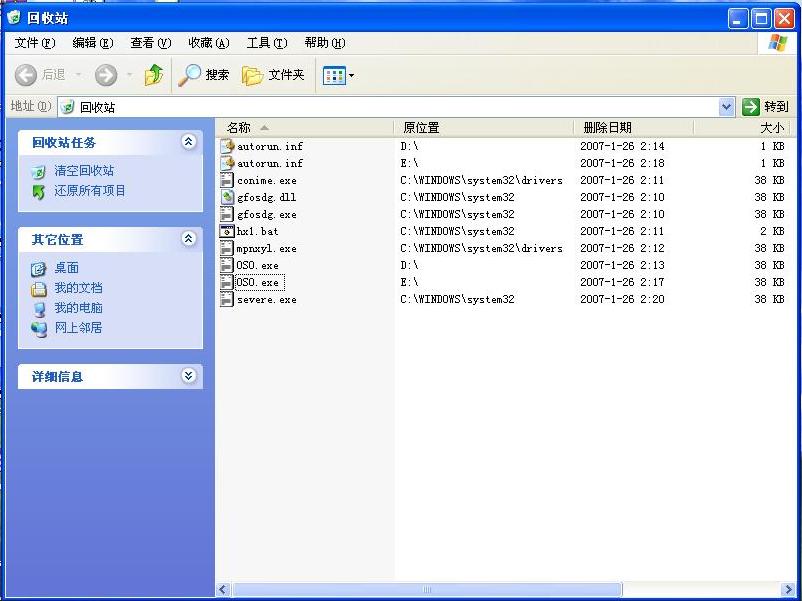This screenshot has width=802, height=601.
Task: Click the hx1.bat file icon
Action: tap(227, 231)
